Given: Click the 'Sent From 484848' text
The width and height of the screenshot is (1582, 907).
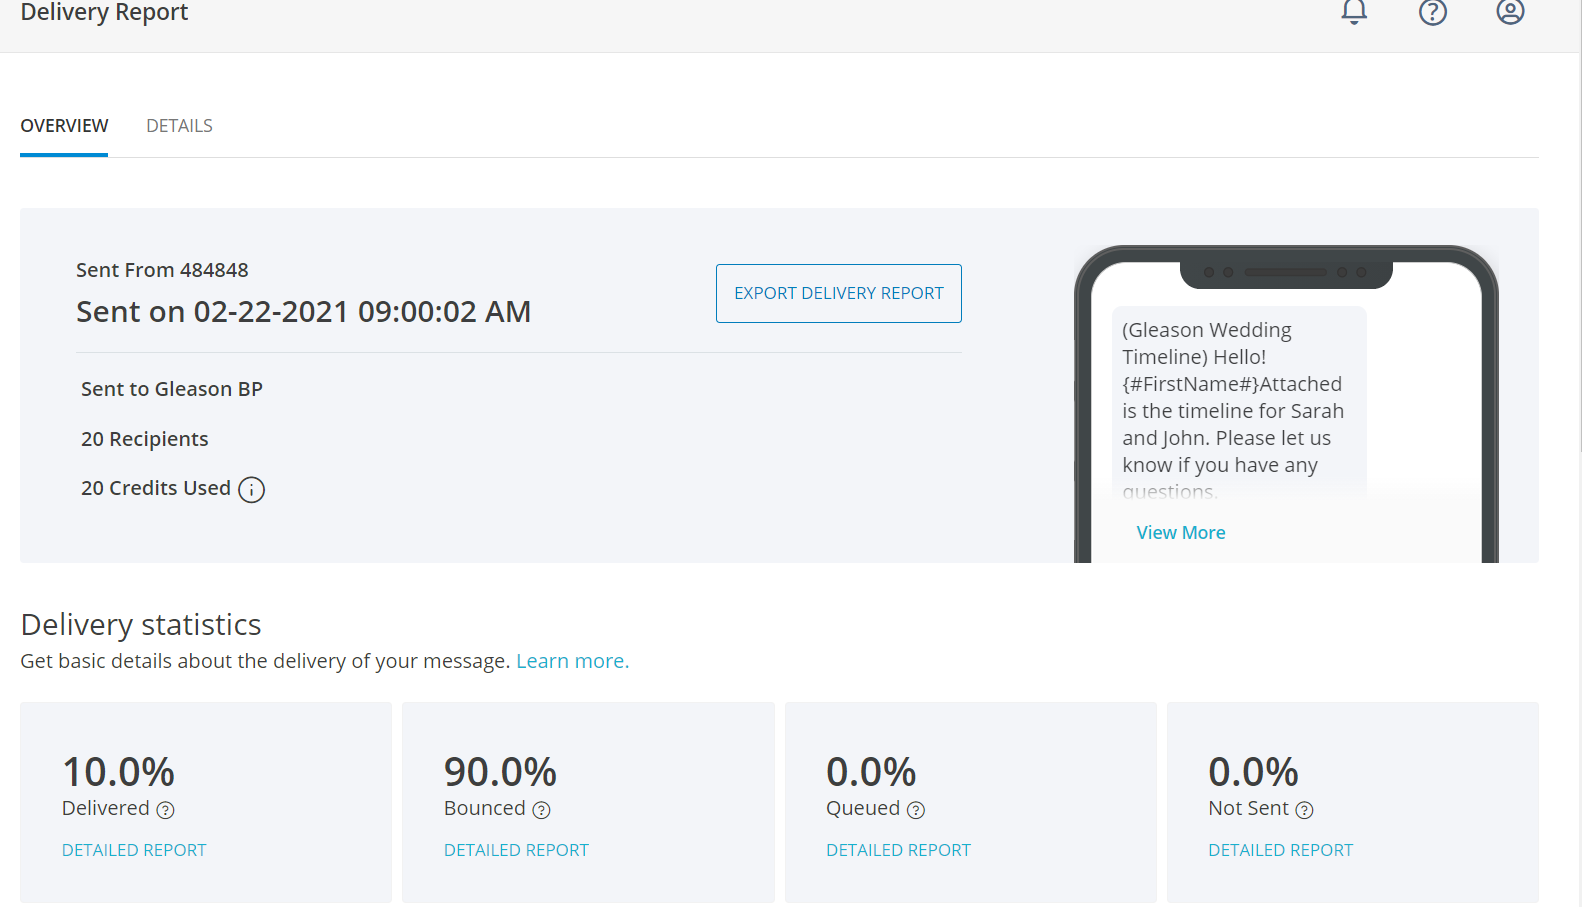Looking at the screenshot, I should click(162, 270).
